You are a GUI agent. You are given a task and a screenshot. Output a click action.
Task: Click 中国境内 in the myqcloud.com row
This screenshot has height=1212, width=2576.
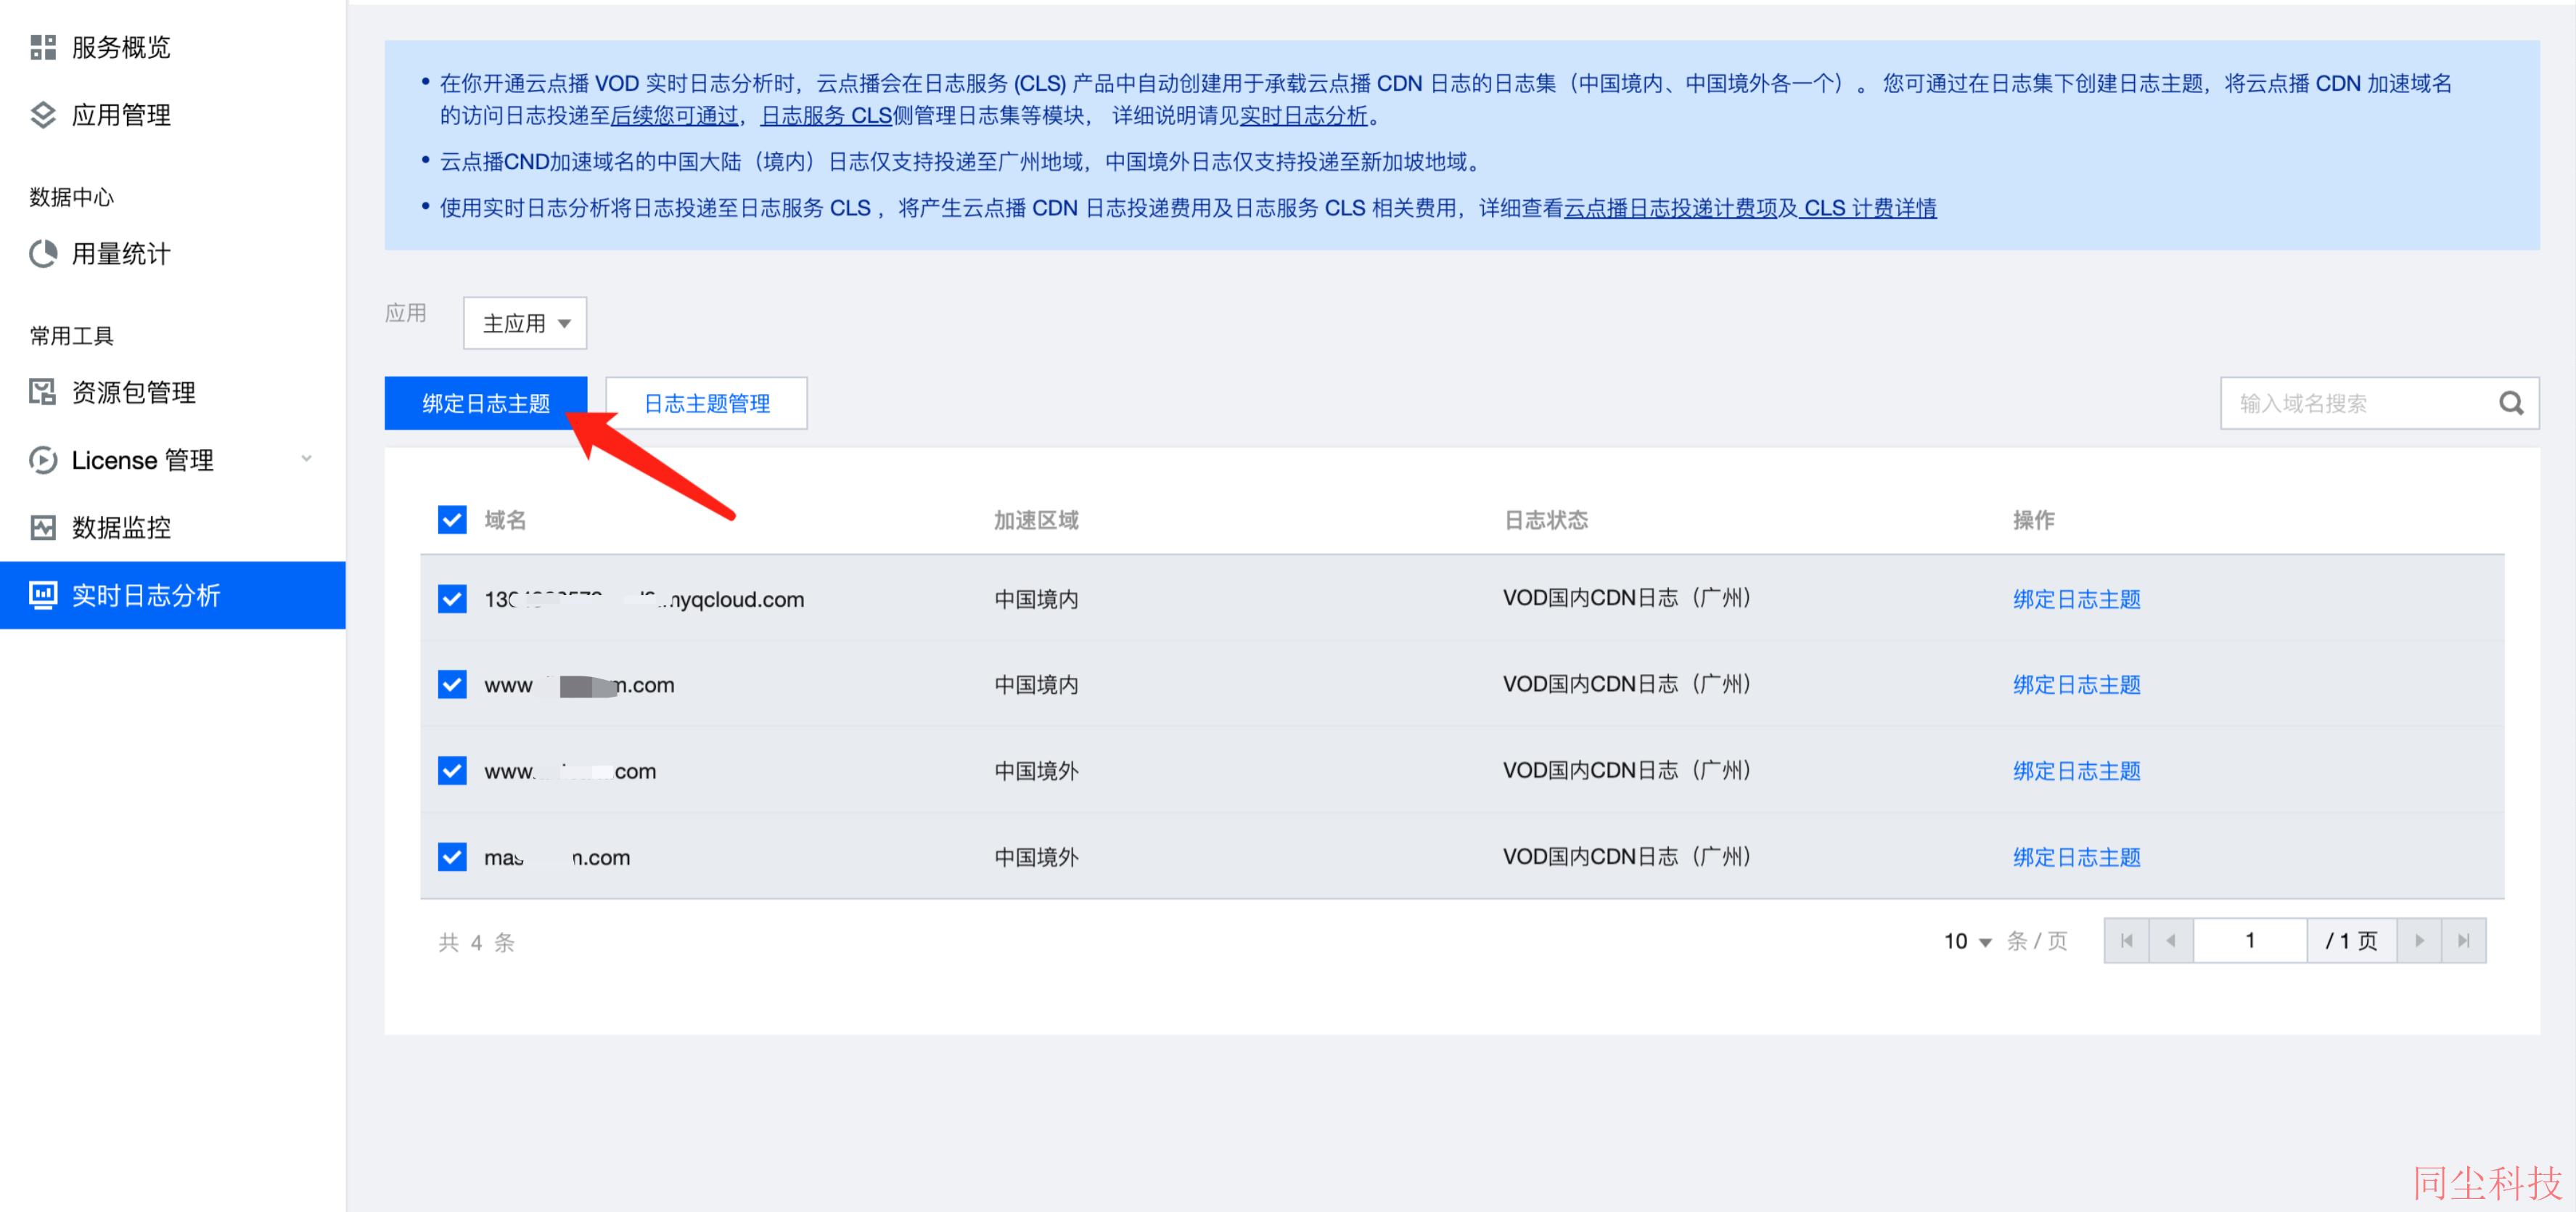tap(1036, 599)
